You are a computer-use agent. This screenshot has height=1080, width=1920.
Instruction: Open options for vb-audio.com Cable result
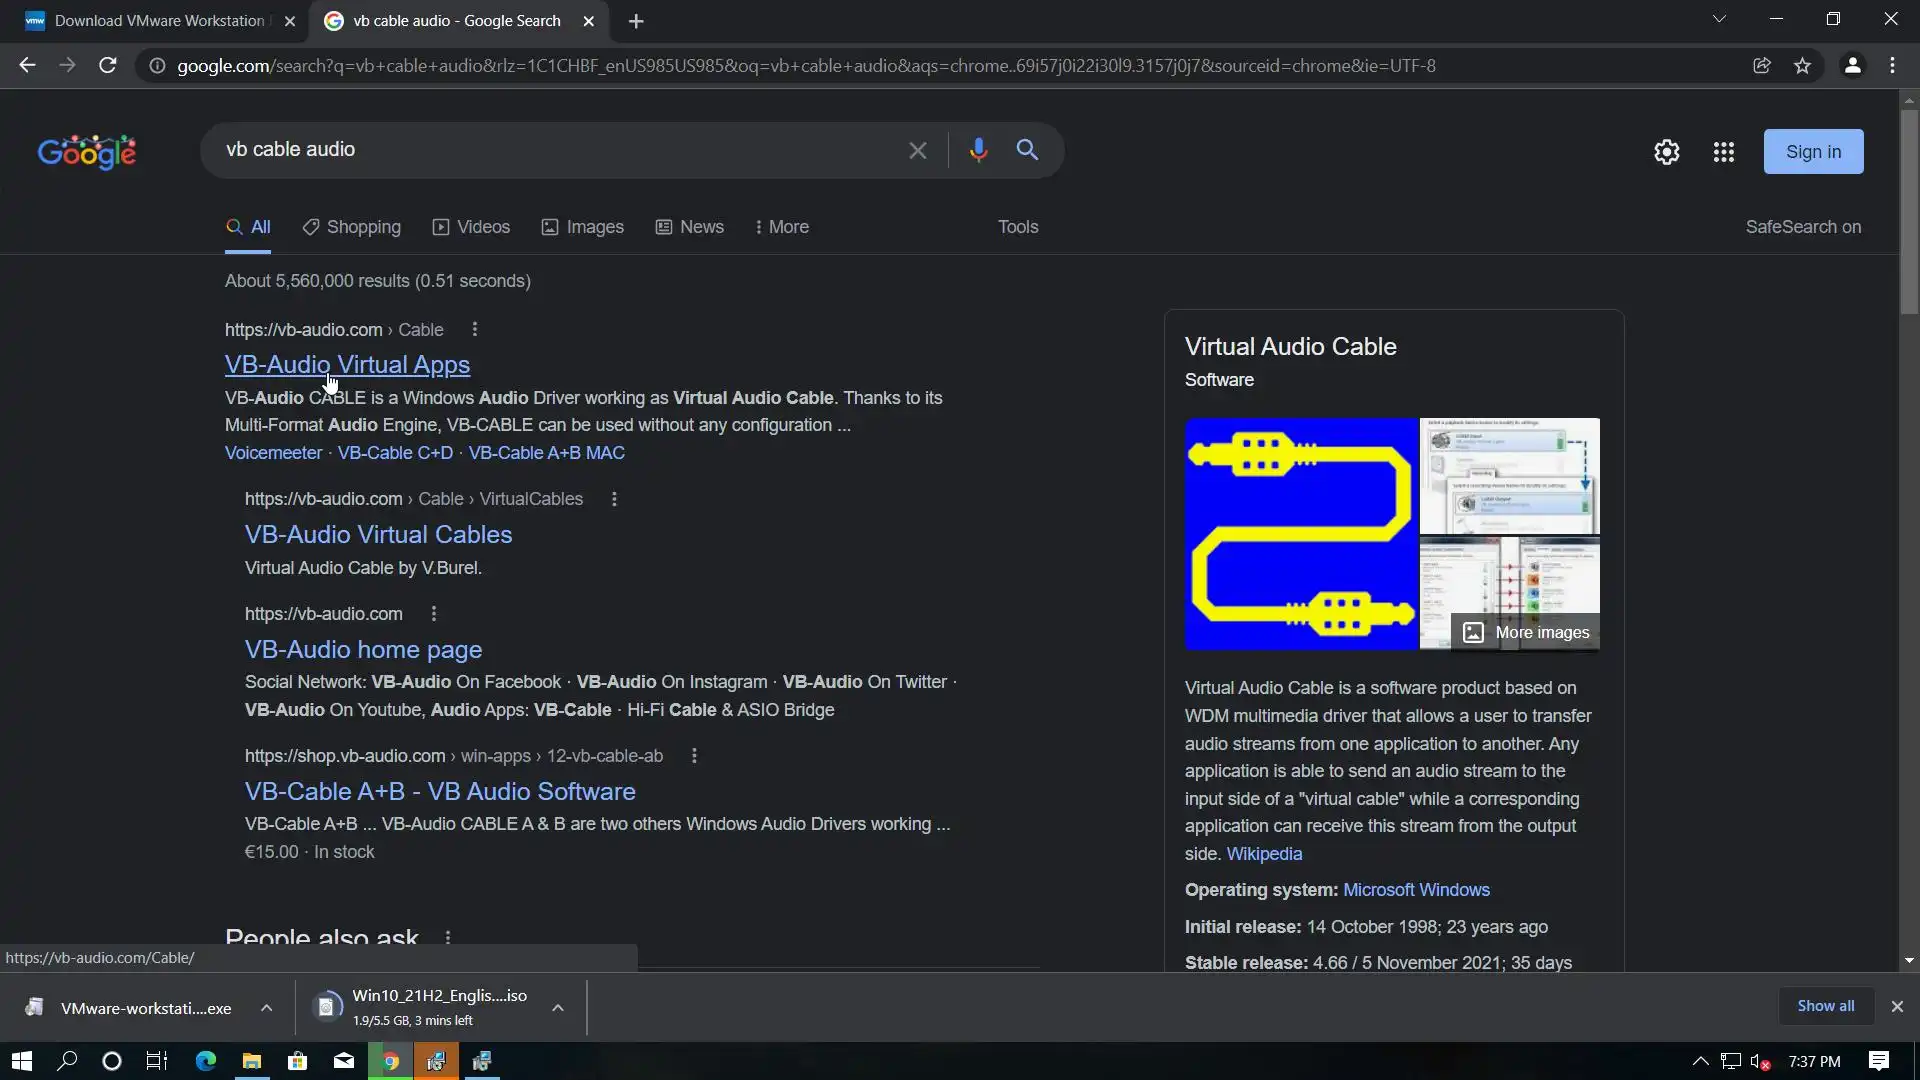(x=475, y=330)
